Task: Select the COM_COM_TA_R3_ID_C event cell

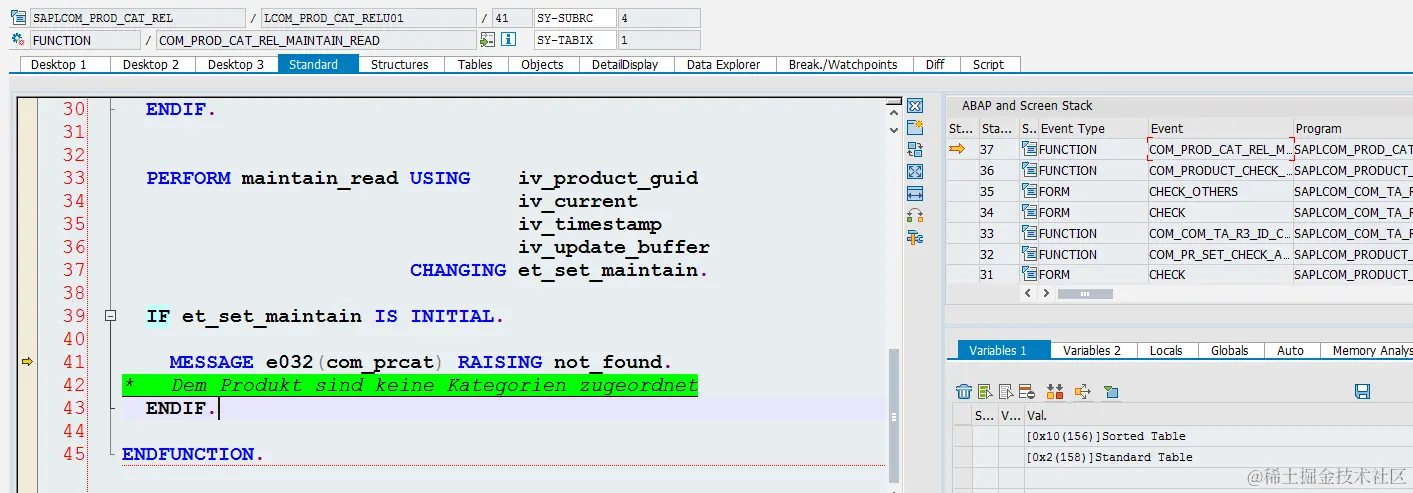Action: (1219, 233)
